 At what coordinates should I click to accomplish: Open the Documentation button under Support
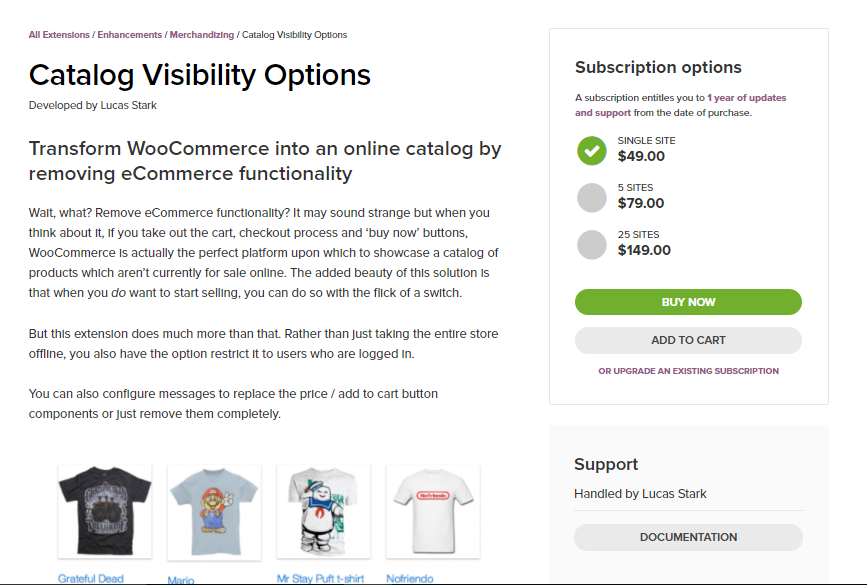(x=688, y=537)
